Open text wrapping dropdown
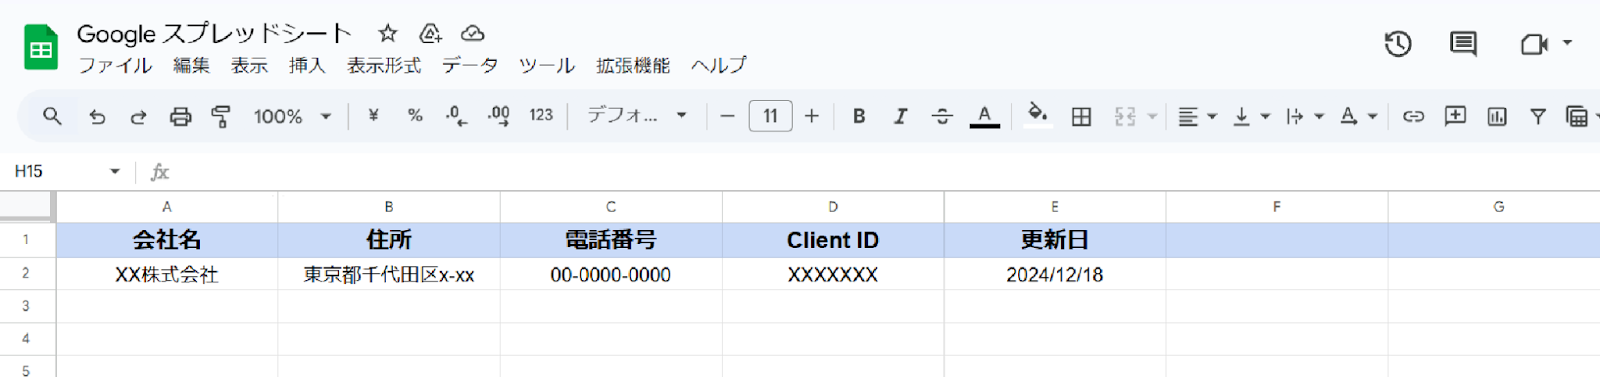The height and width of the screenshot is (377, 1600). 1305,117
